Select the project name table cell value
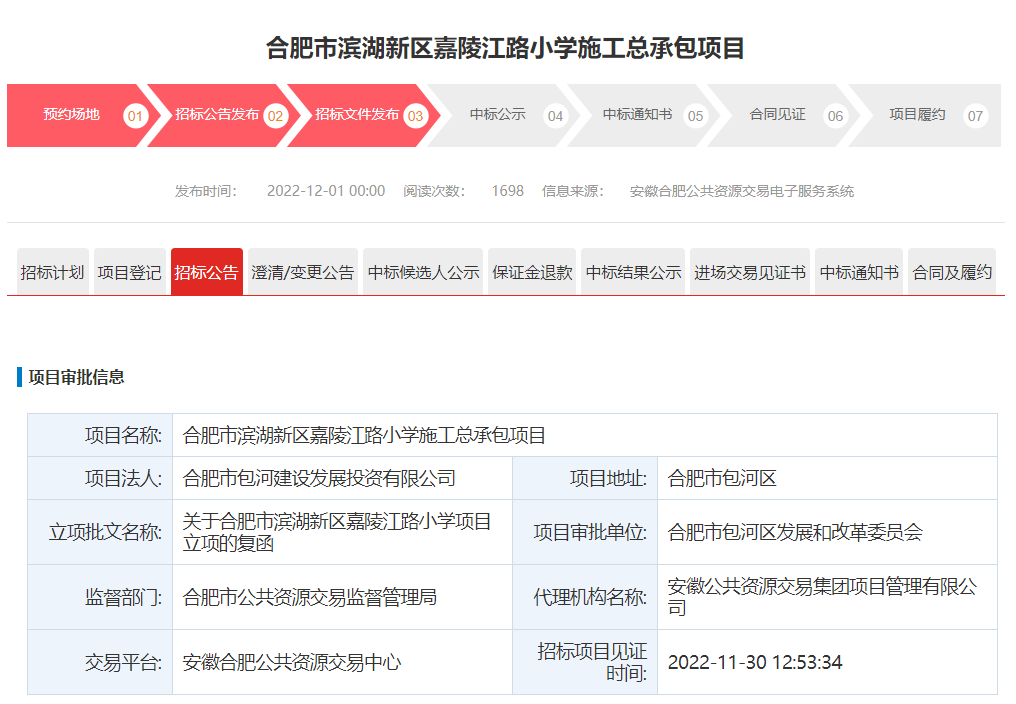1016x704 pixels. (x=584, y=435)
